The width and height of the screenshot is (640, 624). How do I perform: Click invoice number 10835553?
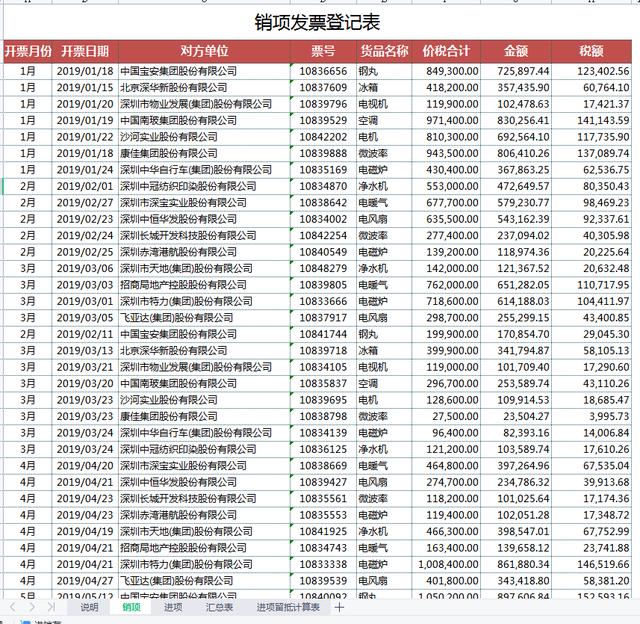(323, 515)
